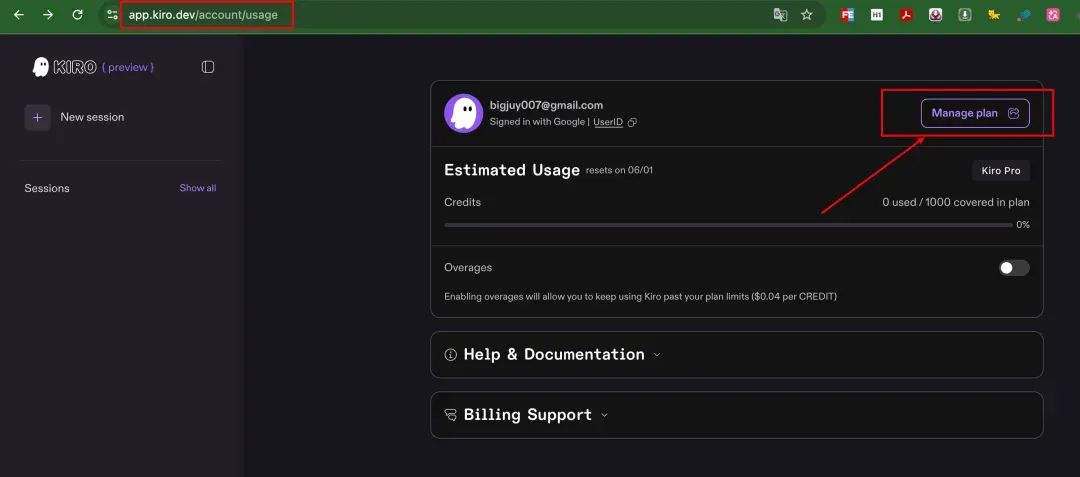Image resolution: width=1080 pixels, height=477 pixels.
Task: Bookmark this page with star icon
Action: coord(807,14)
